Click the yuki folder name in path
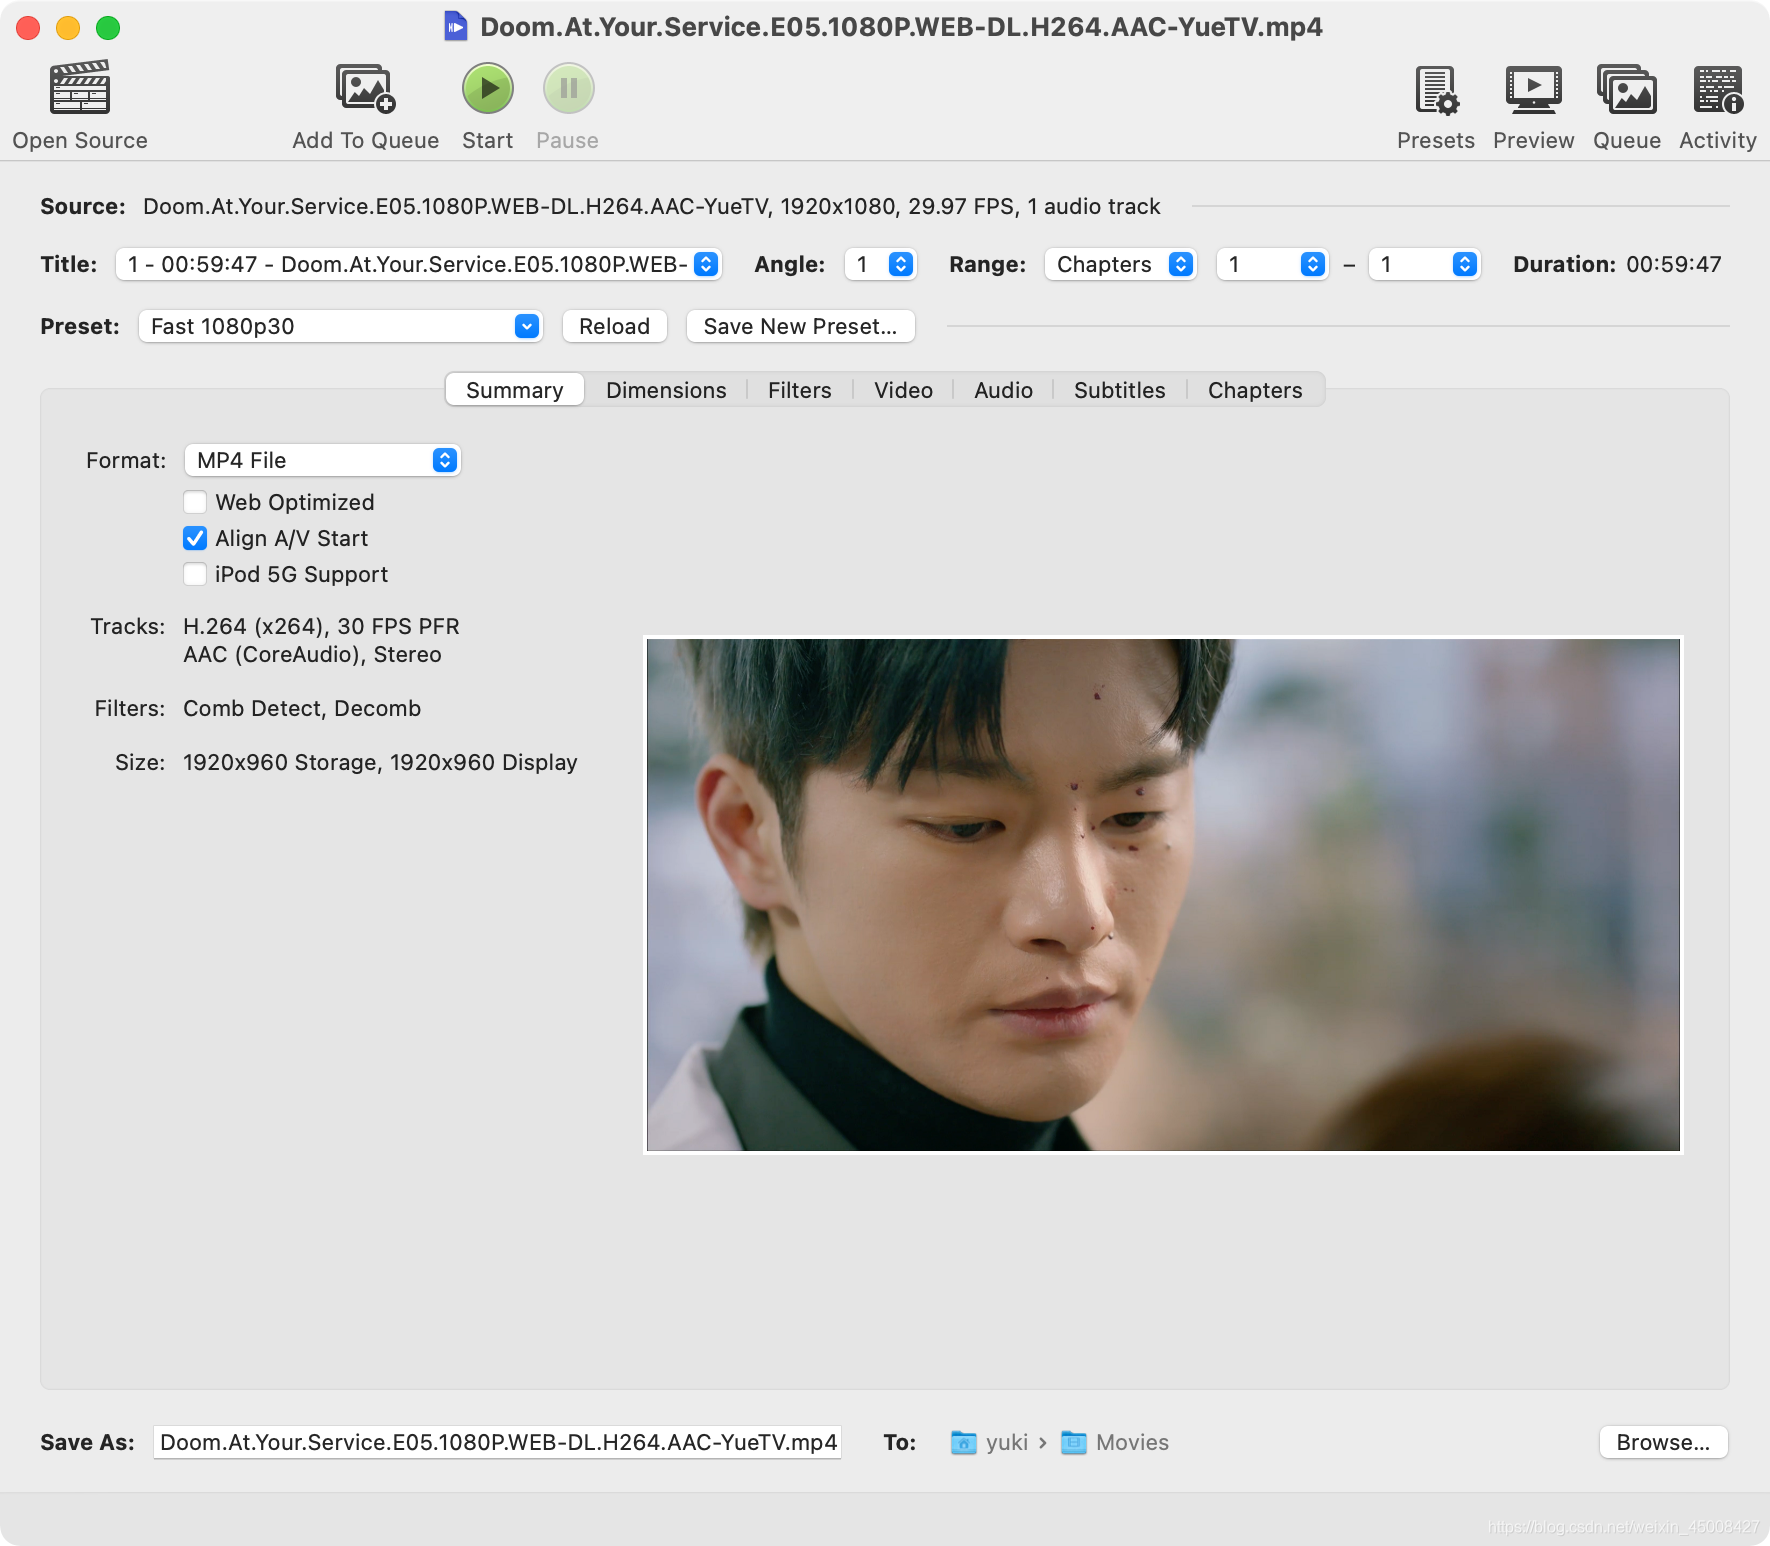The image size is (1770, 1546). [1007, 1442]
